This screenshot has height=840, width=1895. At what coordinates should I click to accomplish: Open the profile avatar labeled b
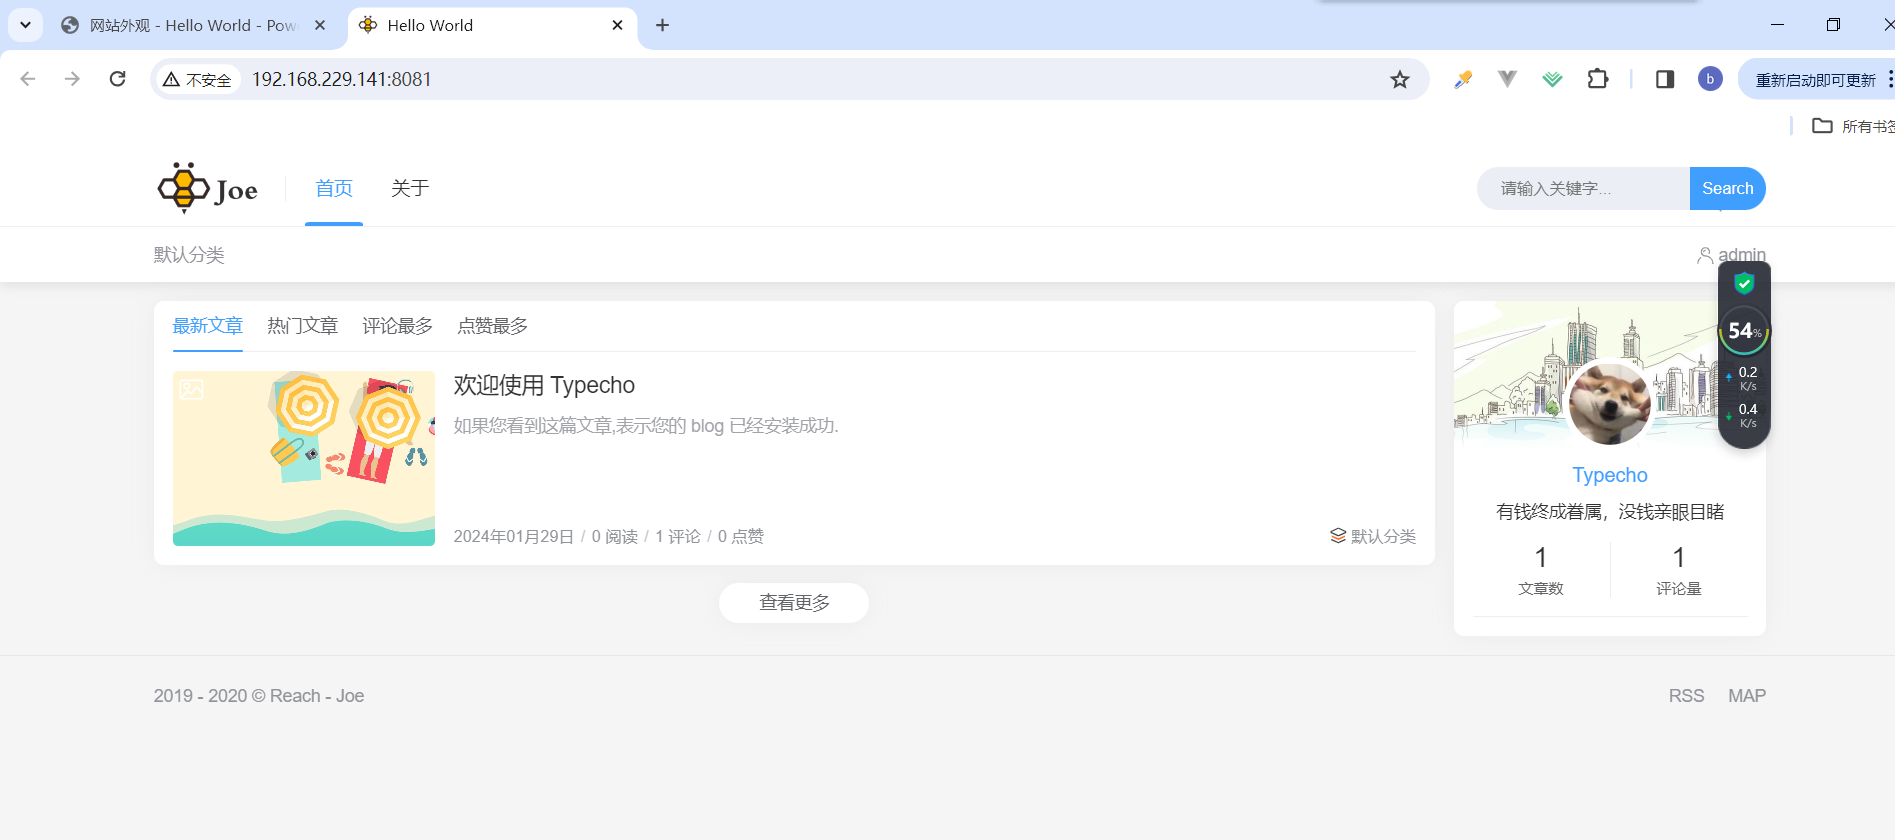point(1710,79)
